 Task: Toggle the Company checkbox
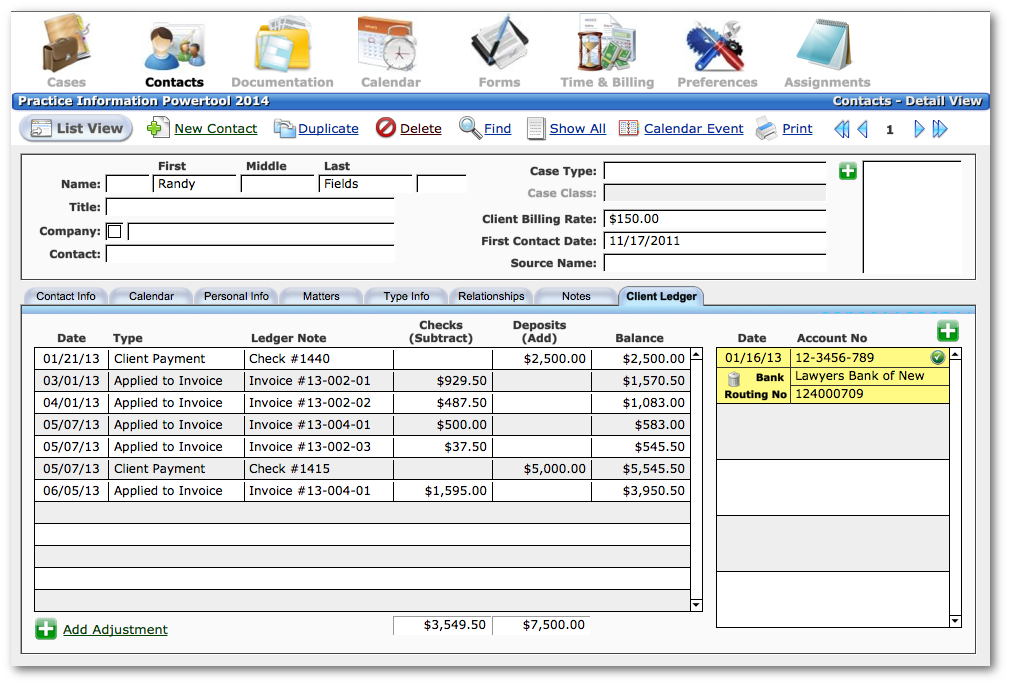coord(115,231)
